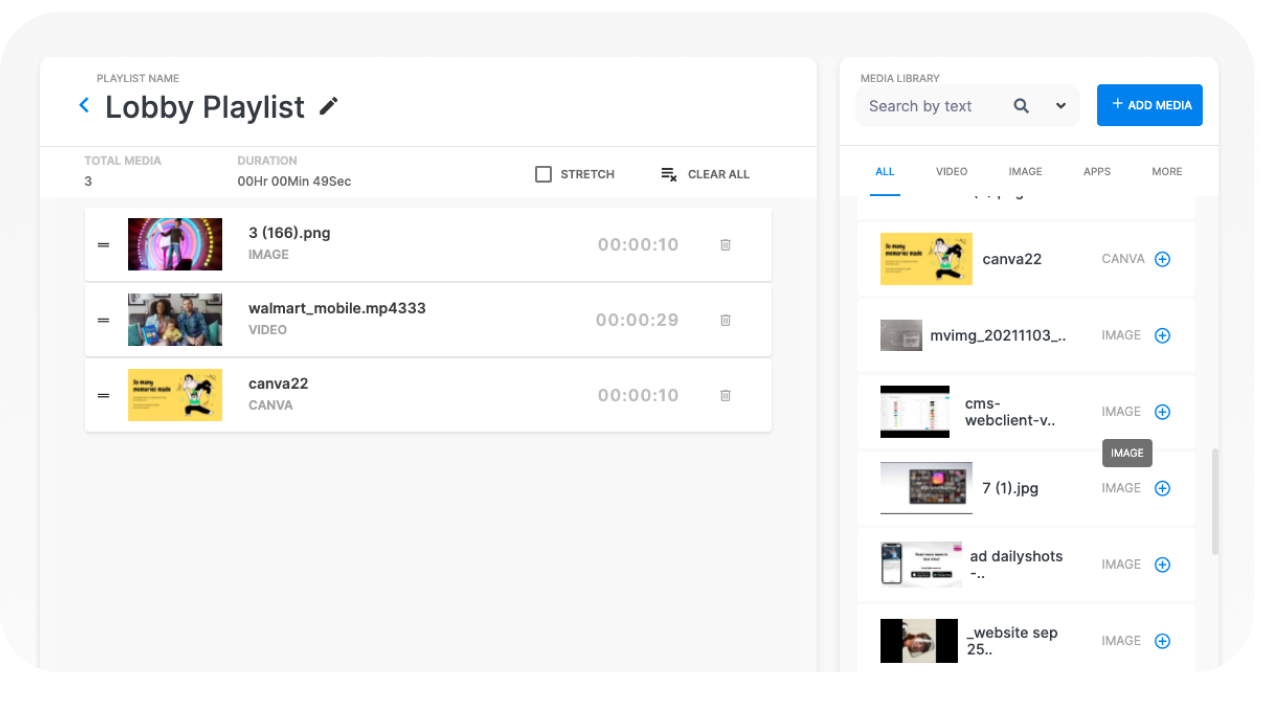Expand search filter dropdown chevron
This screenshot has width=1279, height=702.
click(x=1060, y=106)
